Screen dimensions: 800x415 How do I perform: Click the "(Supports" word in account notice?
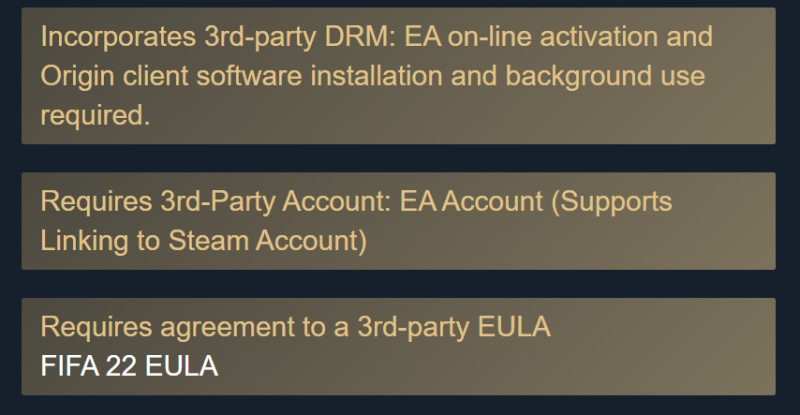(x=613, y=202)
